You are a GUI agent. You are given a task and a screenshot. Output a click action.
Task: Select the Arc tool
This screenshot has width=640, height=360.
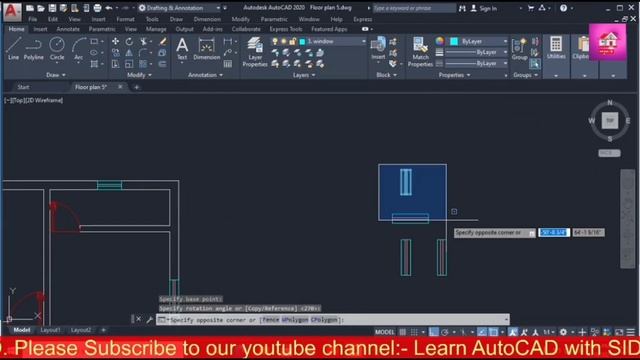pos(79,48)
